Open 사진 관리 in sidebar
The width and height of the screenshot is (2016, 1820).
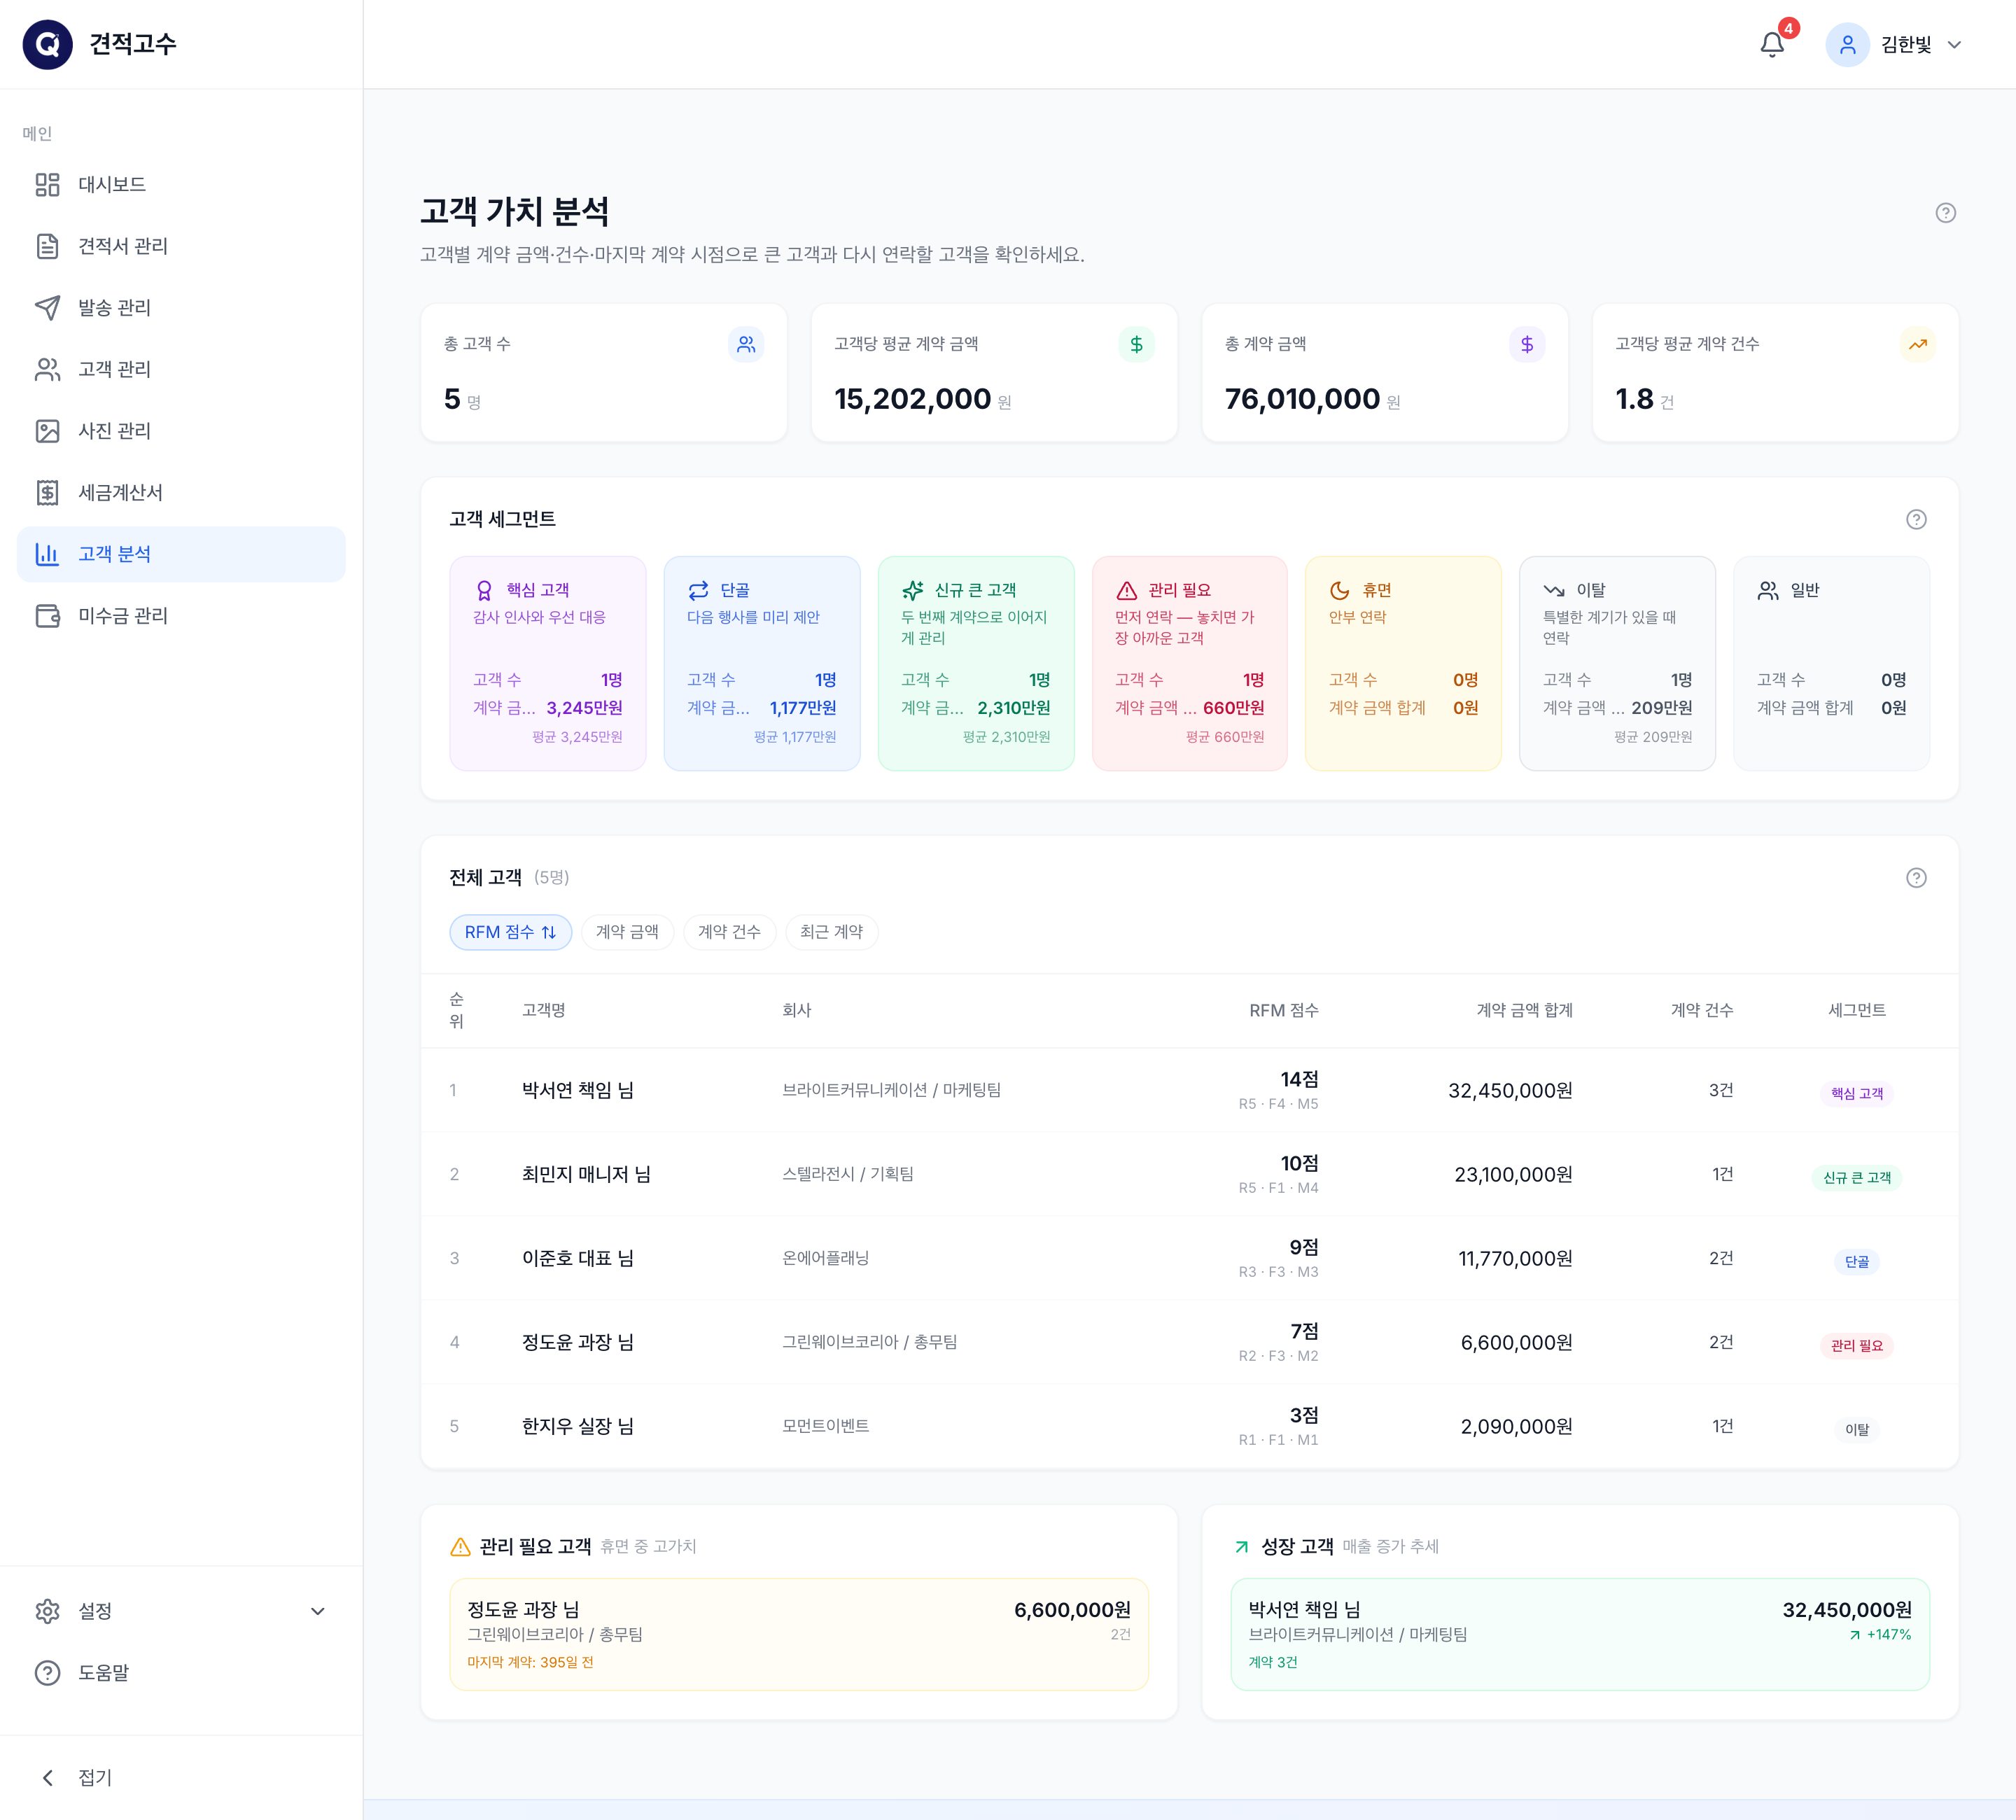tap(181, 431)
